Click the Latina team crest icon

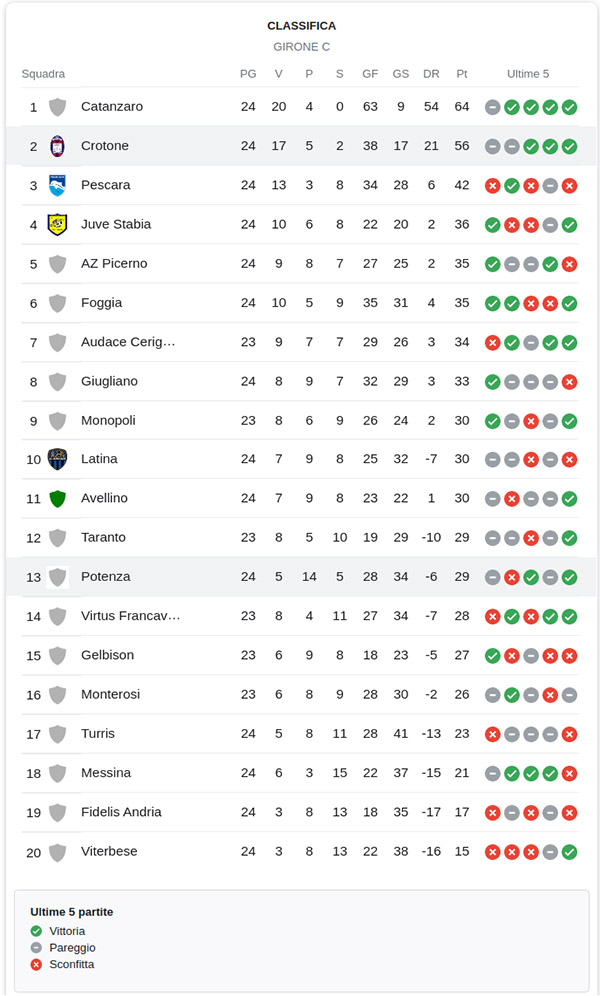coord(57,459)
